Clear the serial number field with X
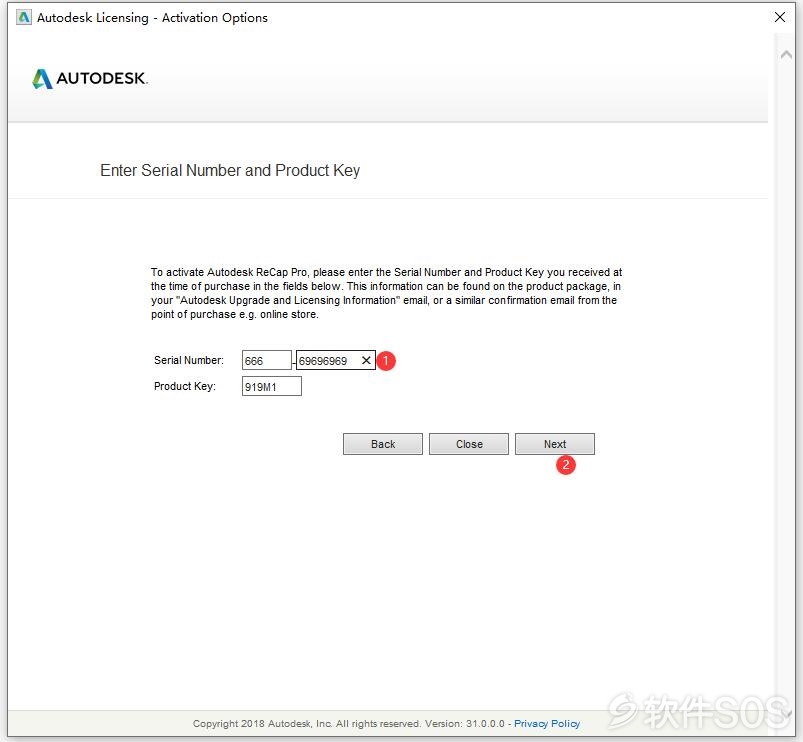The height and width of the screenshot is (742, 803). point(366,361)
